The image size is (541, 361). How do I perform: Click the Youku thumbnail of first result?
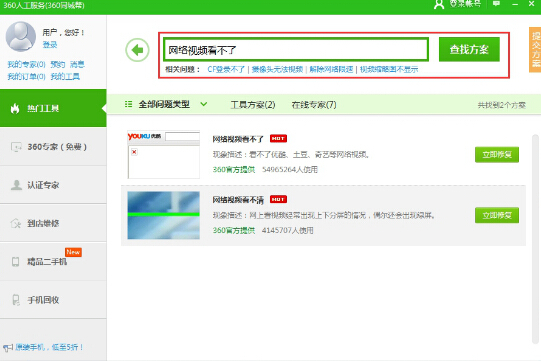coord(164,154)
